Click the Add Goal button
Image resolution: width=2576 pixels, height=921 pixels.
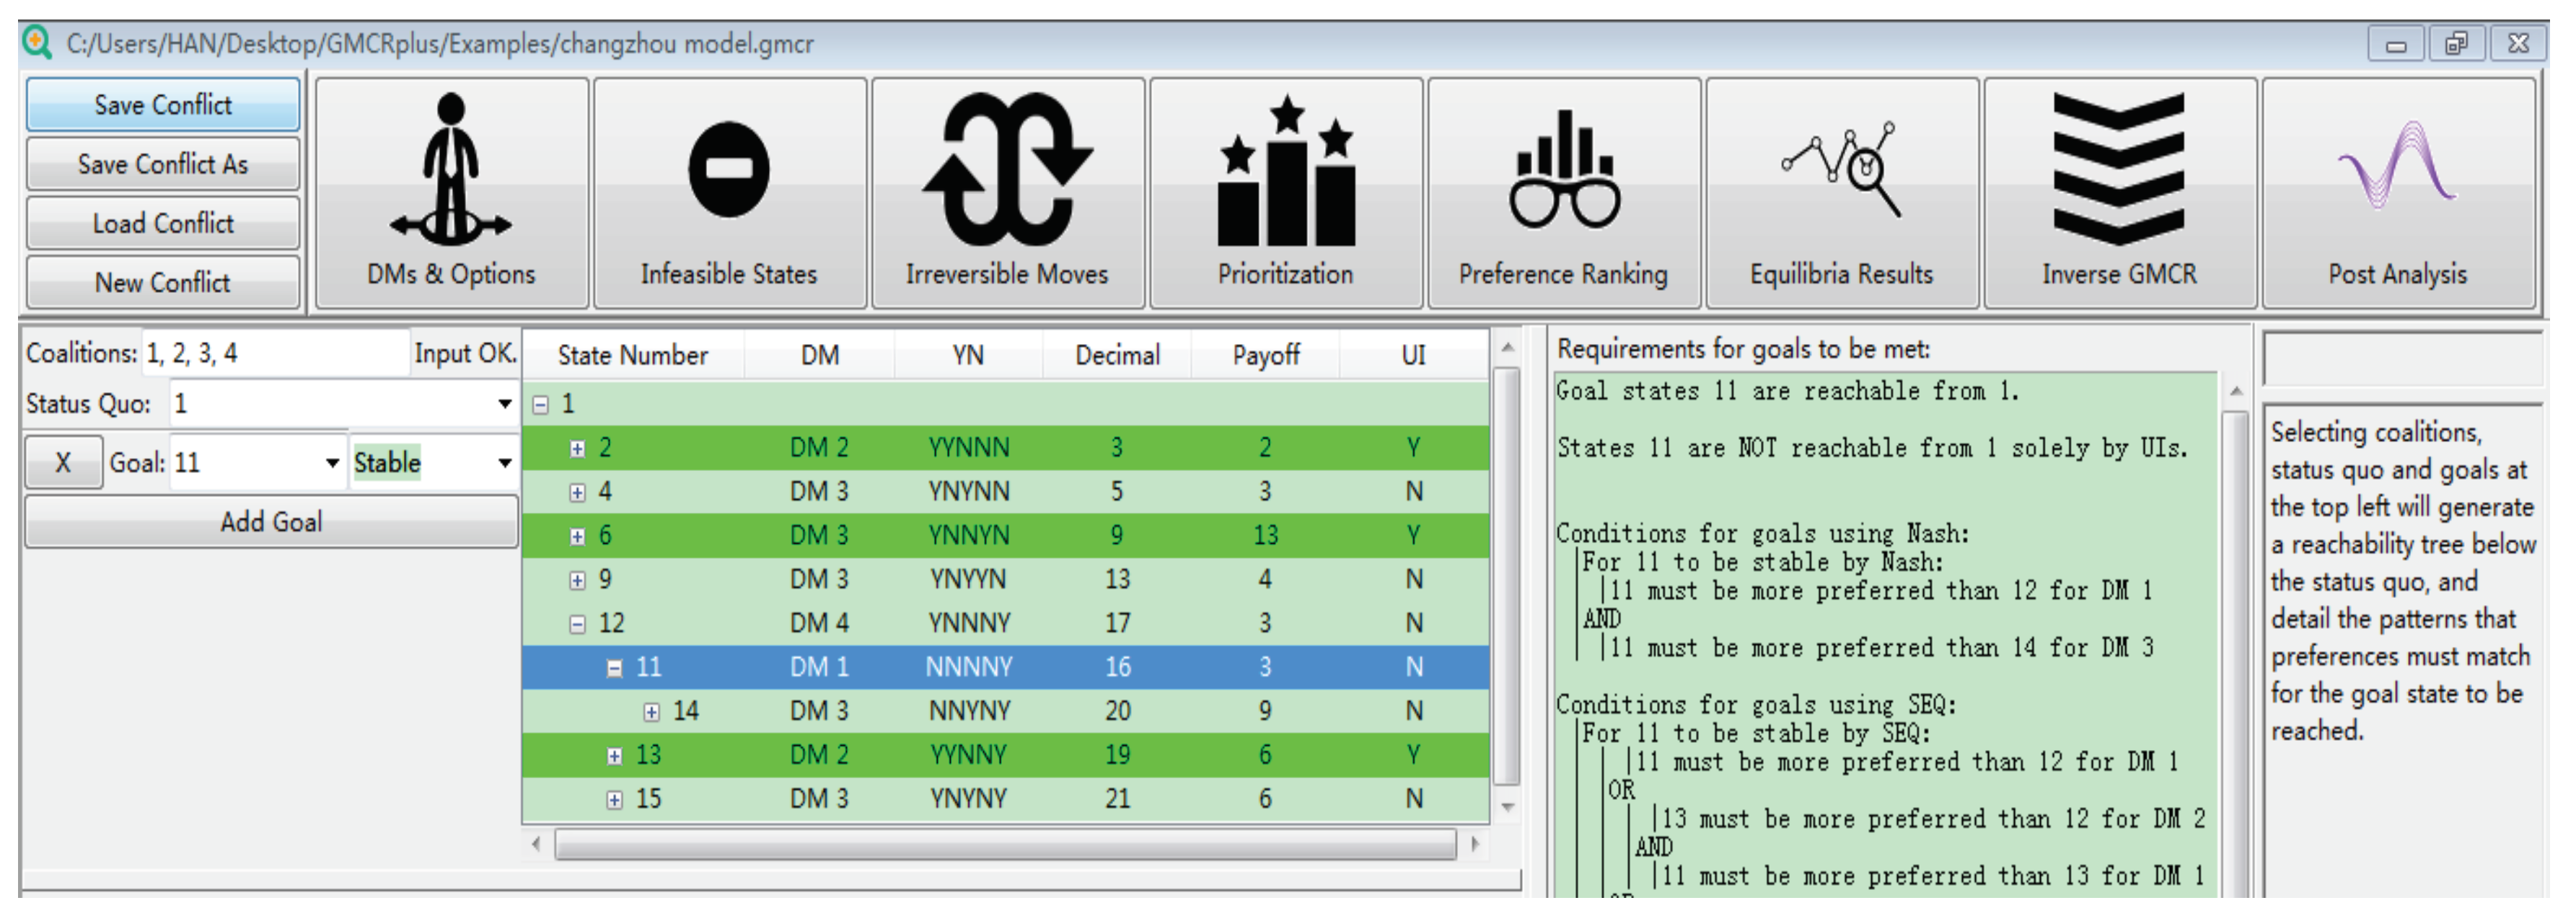pos(271,522)
